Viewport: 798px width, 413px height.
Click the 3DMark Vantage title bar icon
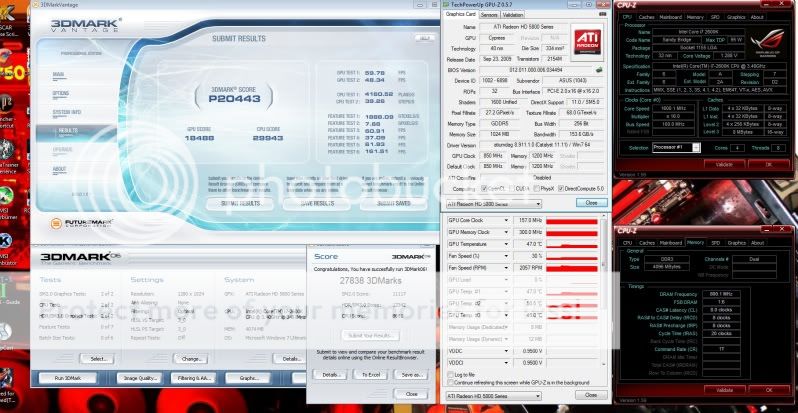tap(36, 4)
